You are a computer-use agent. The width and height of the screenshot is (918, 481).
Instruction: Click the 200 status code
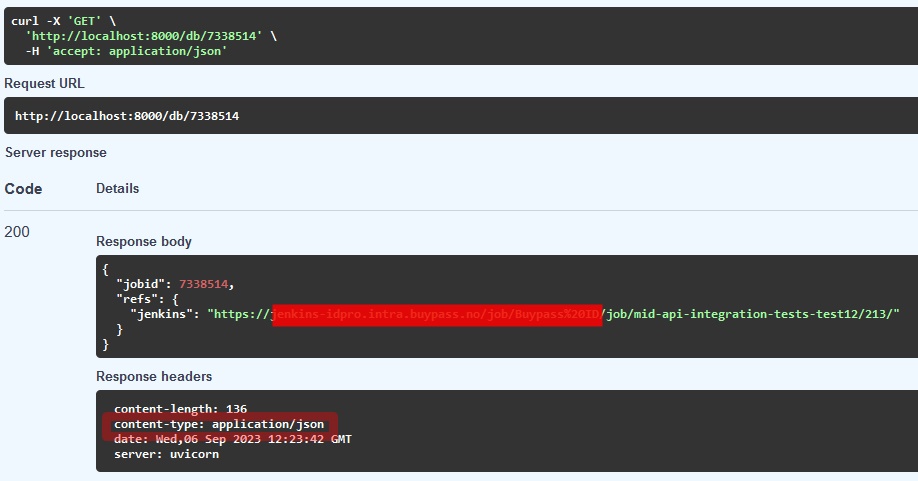point(17,232)
